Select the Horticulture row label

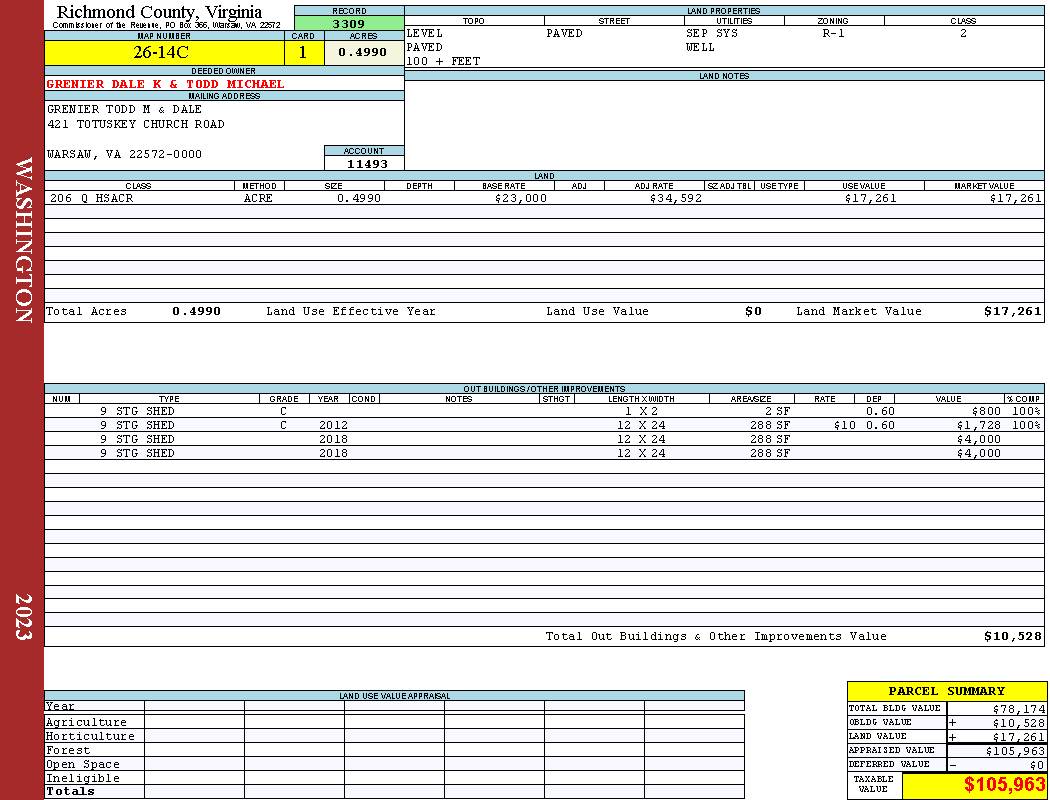click(x=90, y=736)
